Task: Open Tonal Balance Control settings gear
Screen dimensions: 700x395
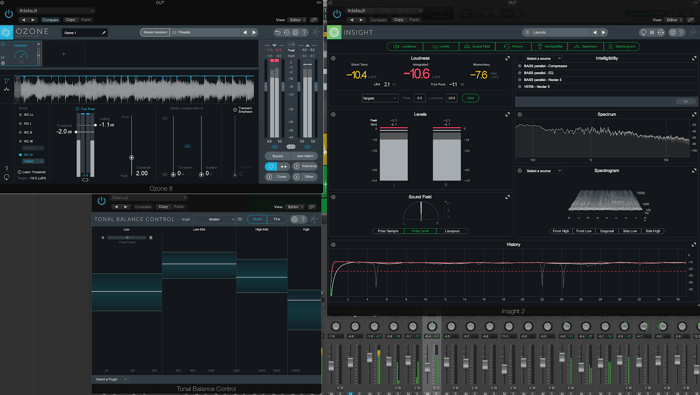Action: coord(294,219)
